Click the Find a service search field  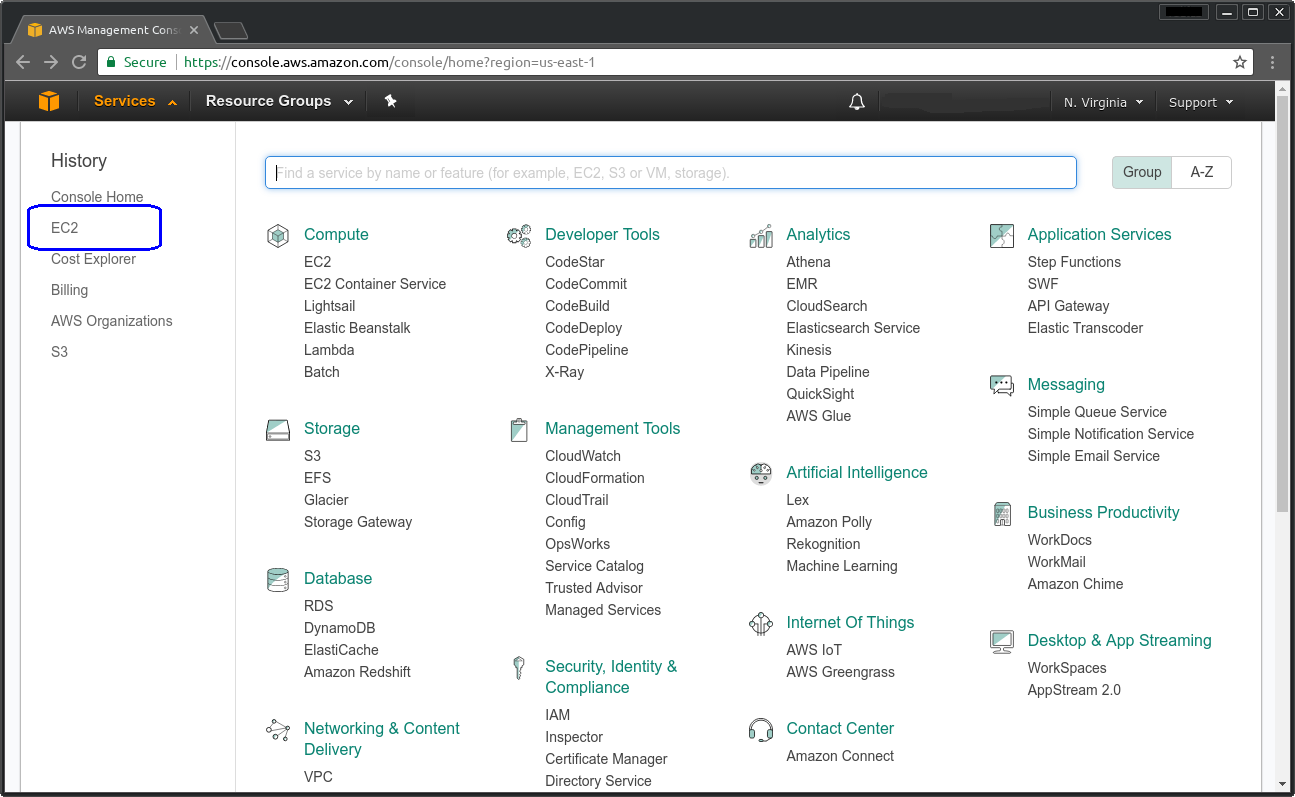(x=670, y=173)
